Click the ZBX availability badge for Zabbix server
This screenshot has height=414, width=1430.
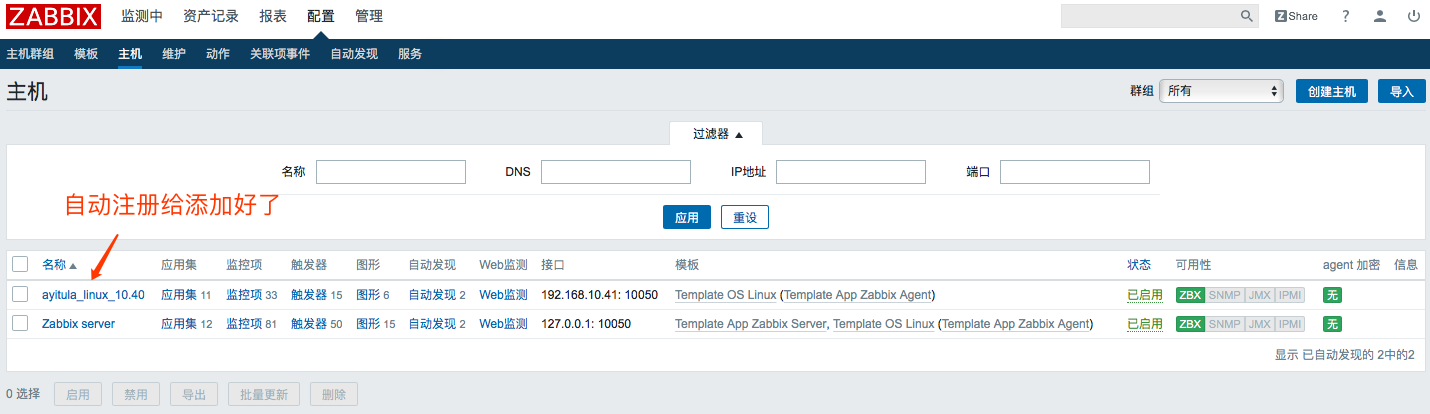pyautogui.click(x=1190, y=324)
